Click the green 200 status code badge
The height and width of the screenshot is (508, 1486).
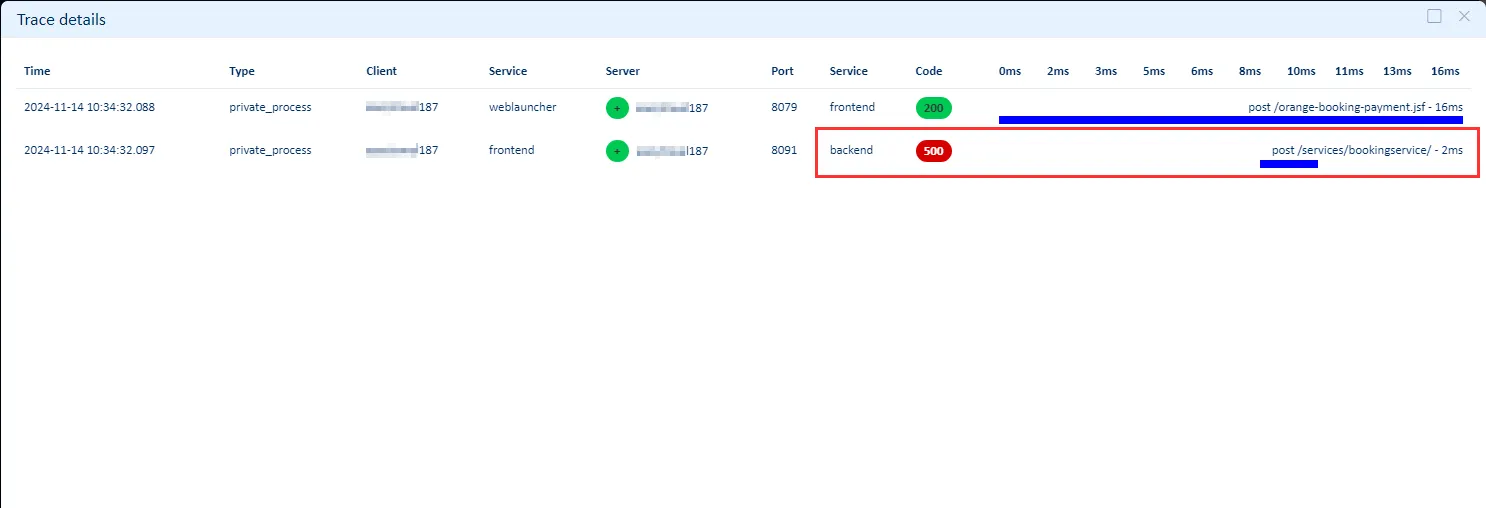pos(933,108)
